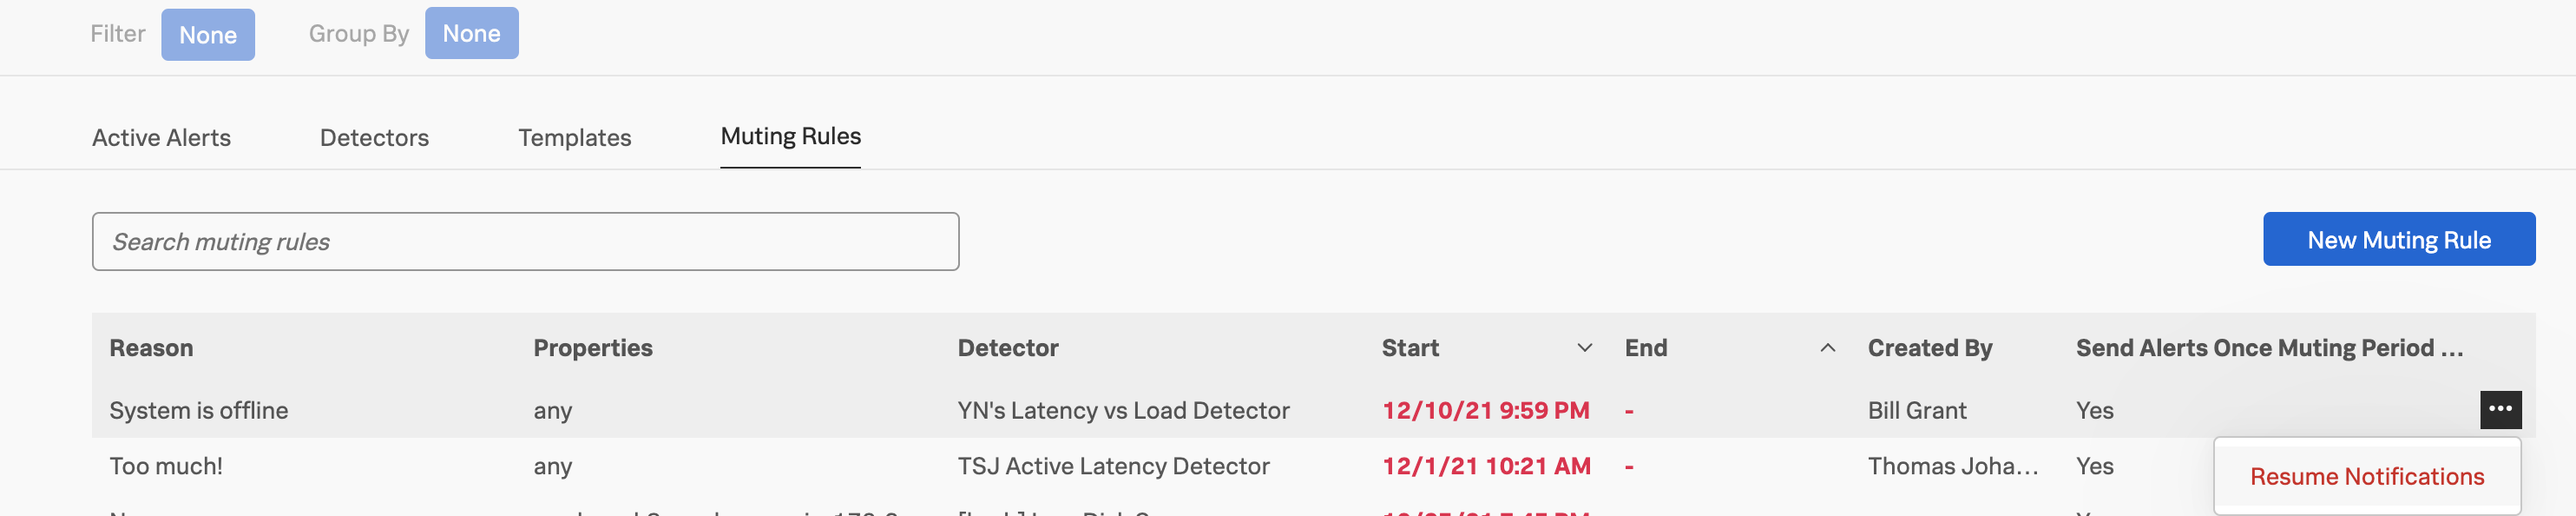Switch to the Active Alerts tab
The width and height of the screenshot is (2576, 516).
161,138
